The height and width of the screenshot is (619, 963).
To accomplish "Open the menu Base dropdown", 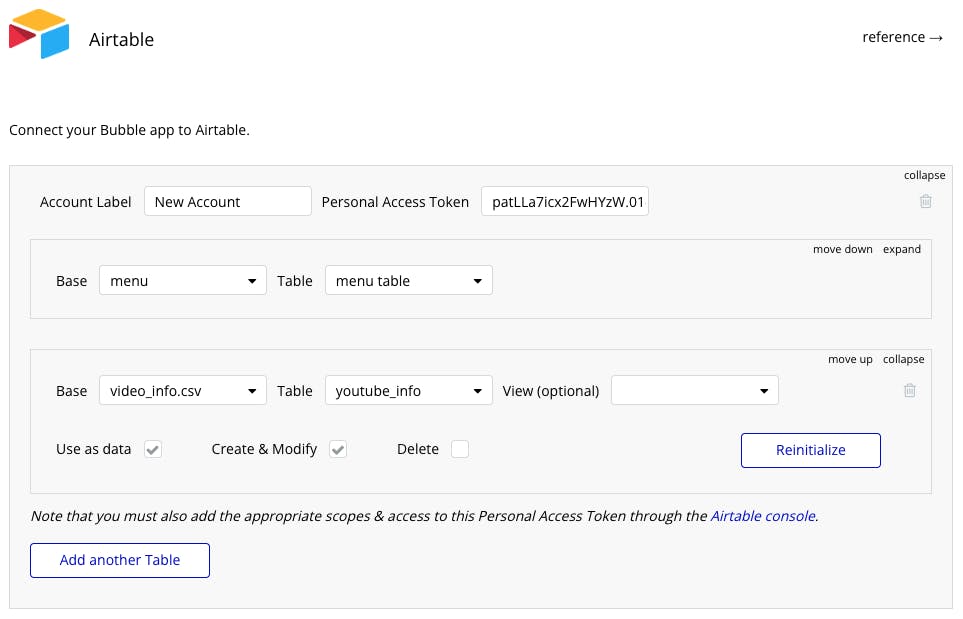I will pyautogui.click(x=183, y=281).
